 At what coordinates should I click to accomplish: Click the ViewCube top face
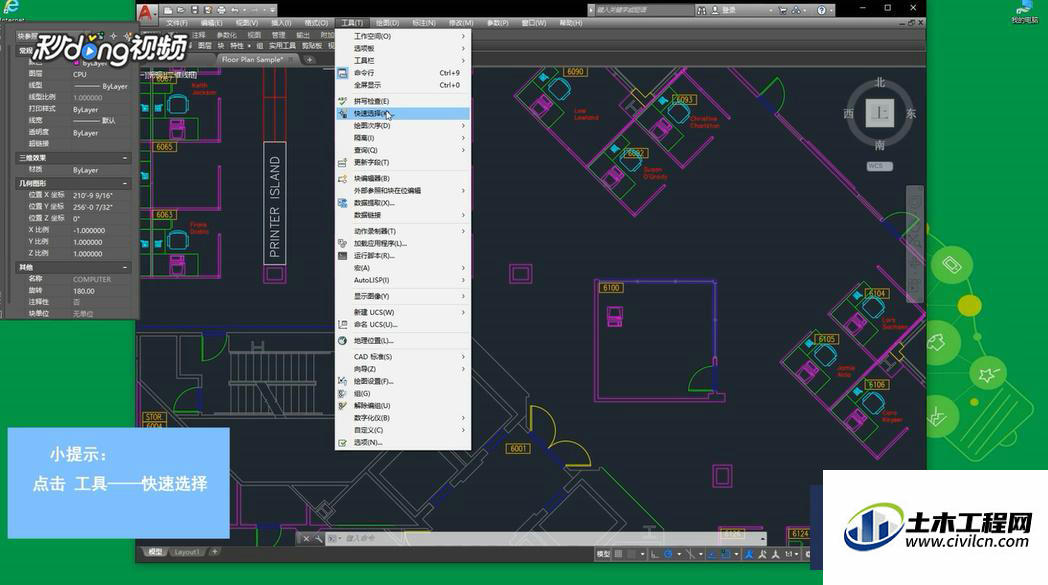(880, 113)
